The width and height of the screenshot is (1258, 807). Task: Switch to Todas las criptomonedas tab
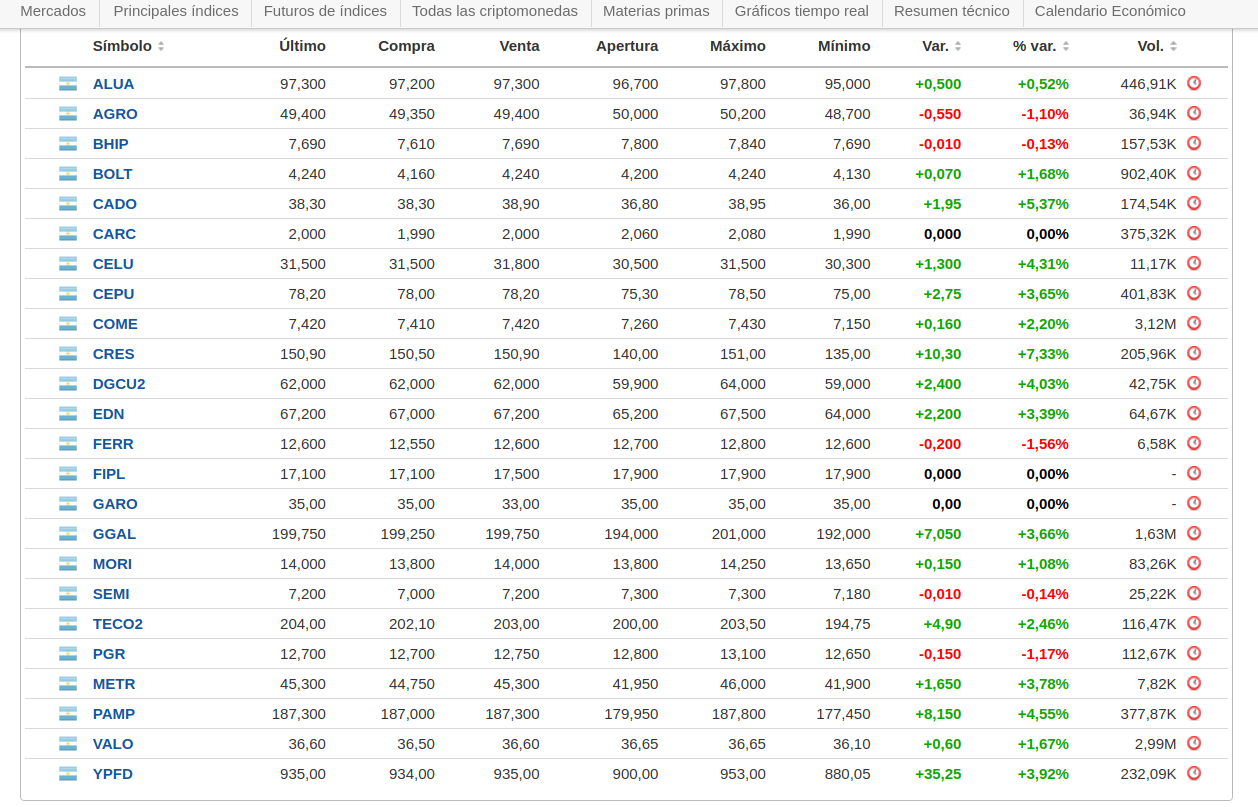click(495, 12)
